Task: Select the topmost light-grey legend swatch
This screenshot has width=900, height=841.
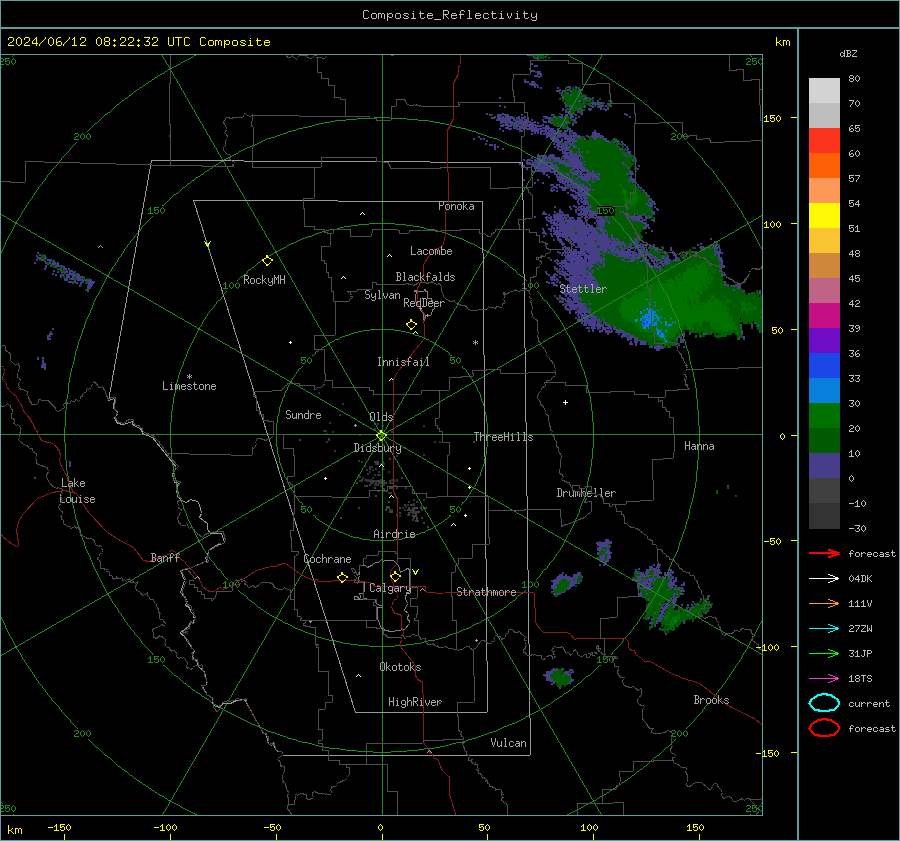Action: [824, 91]
